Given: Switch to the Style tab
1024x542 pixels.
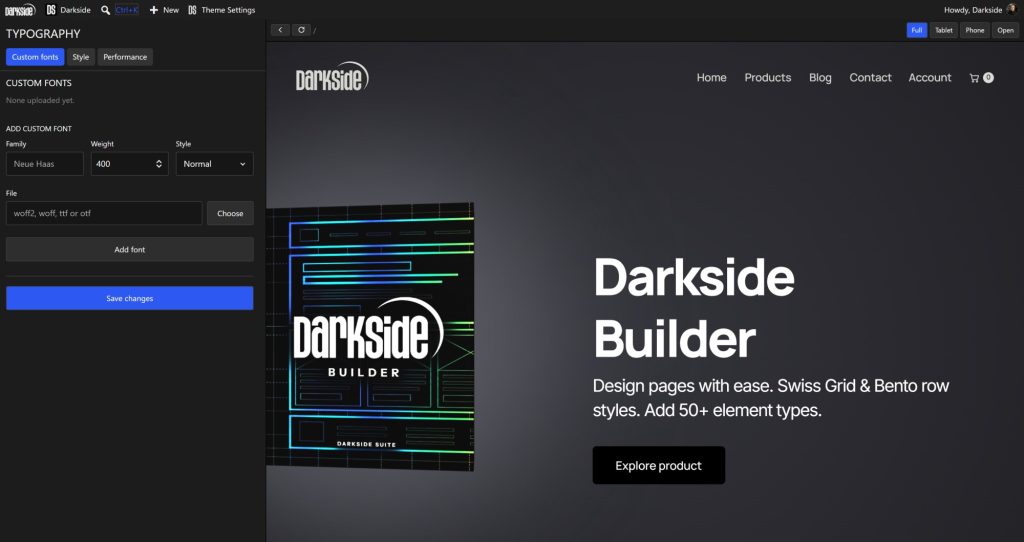Looking at the screenshot, I should (x=81, y=57).
